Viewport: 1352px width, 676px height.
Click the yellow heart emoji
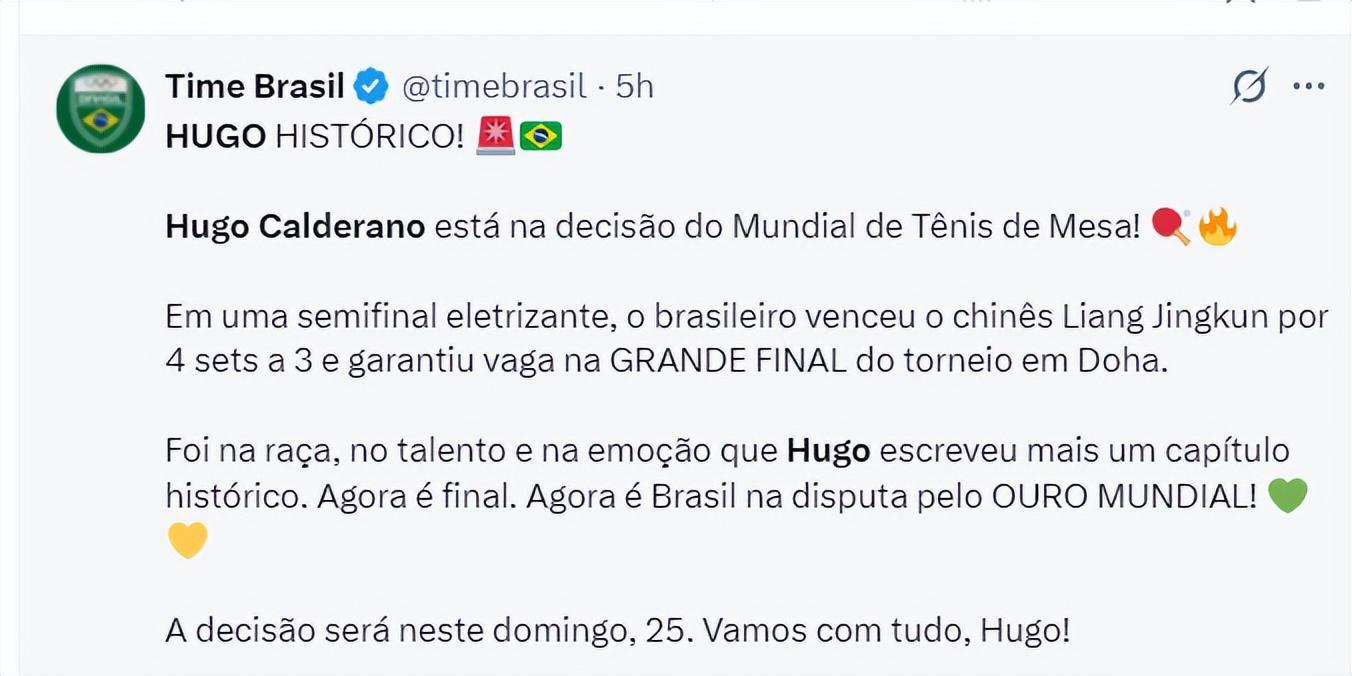coord(187,541)
